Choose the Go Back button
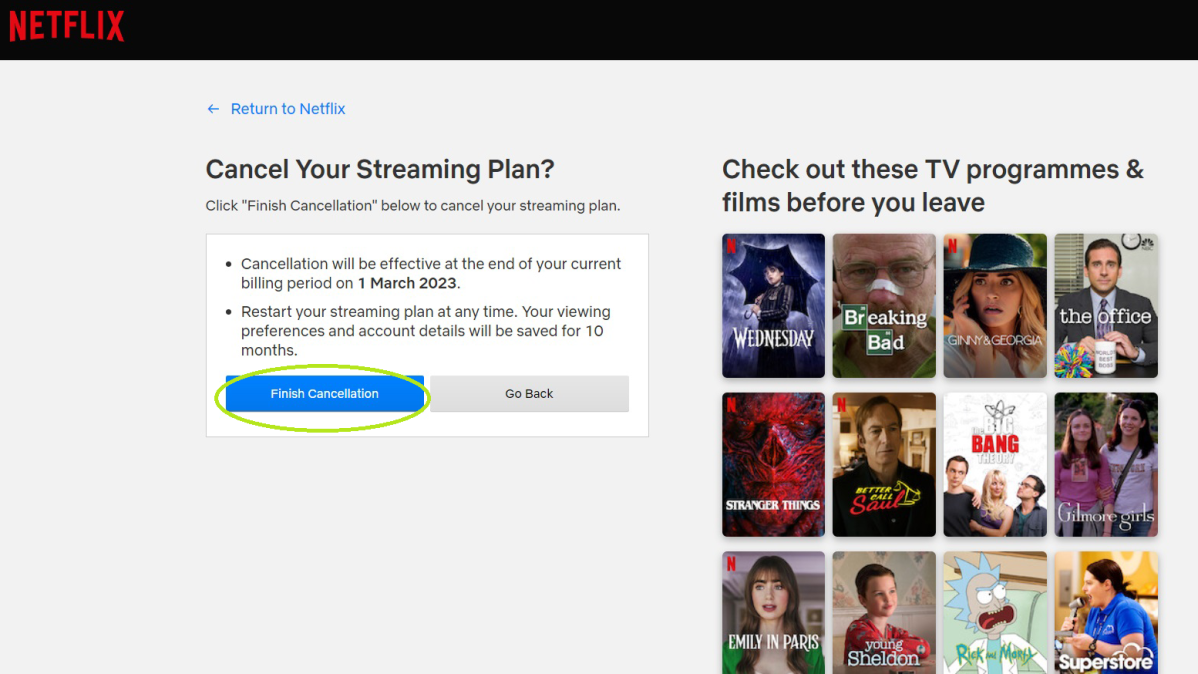 pyautogui.click(x=529, y=394)
